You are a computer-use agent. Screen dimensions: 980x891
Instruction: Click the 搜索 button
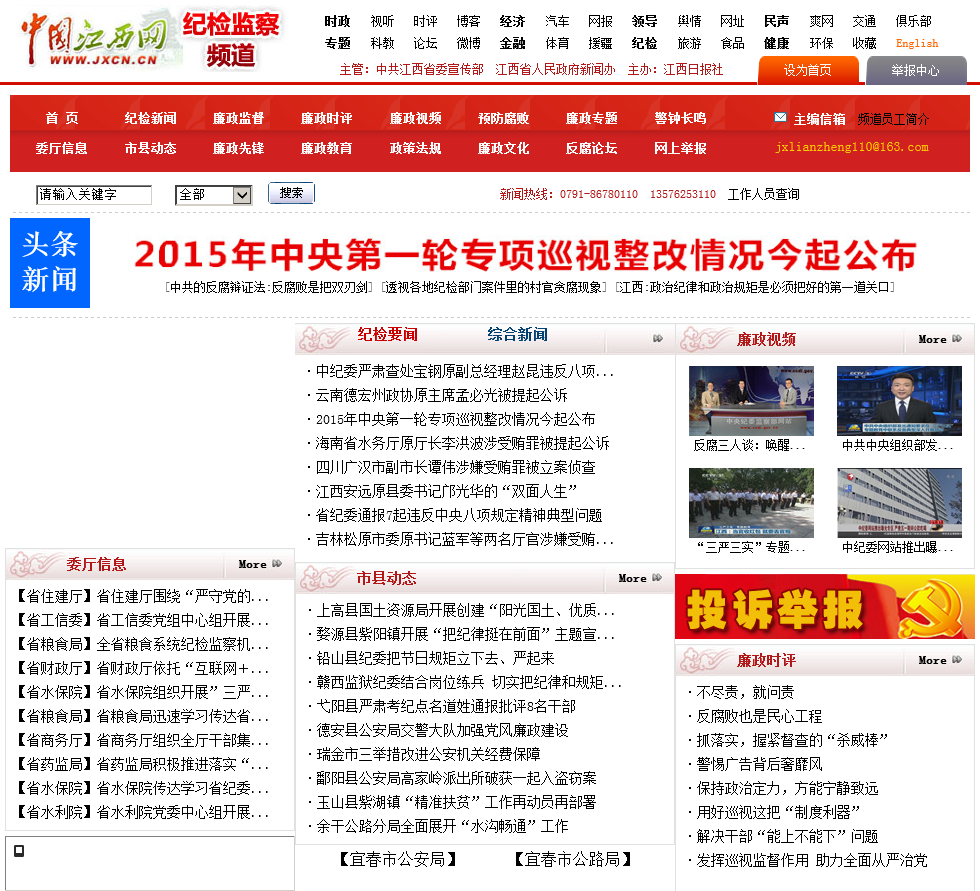click(x=291, y=193)
